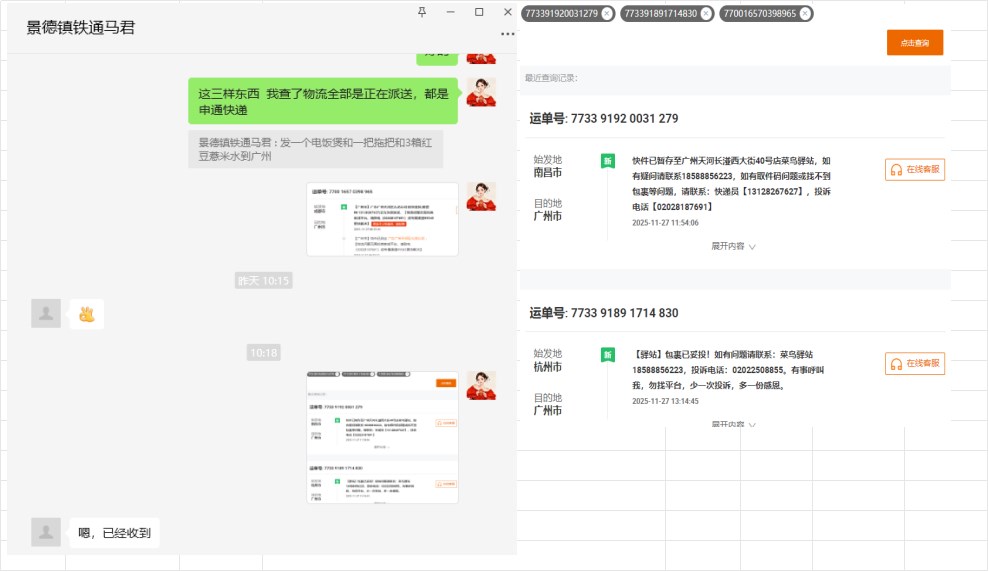Click the gray avatar beside 嗯，已经收到
The image size is (989, 572).
click(x=46, y=532)
